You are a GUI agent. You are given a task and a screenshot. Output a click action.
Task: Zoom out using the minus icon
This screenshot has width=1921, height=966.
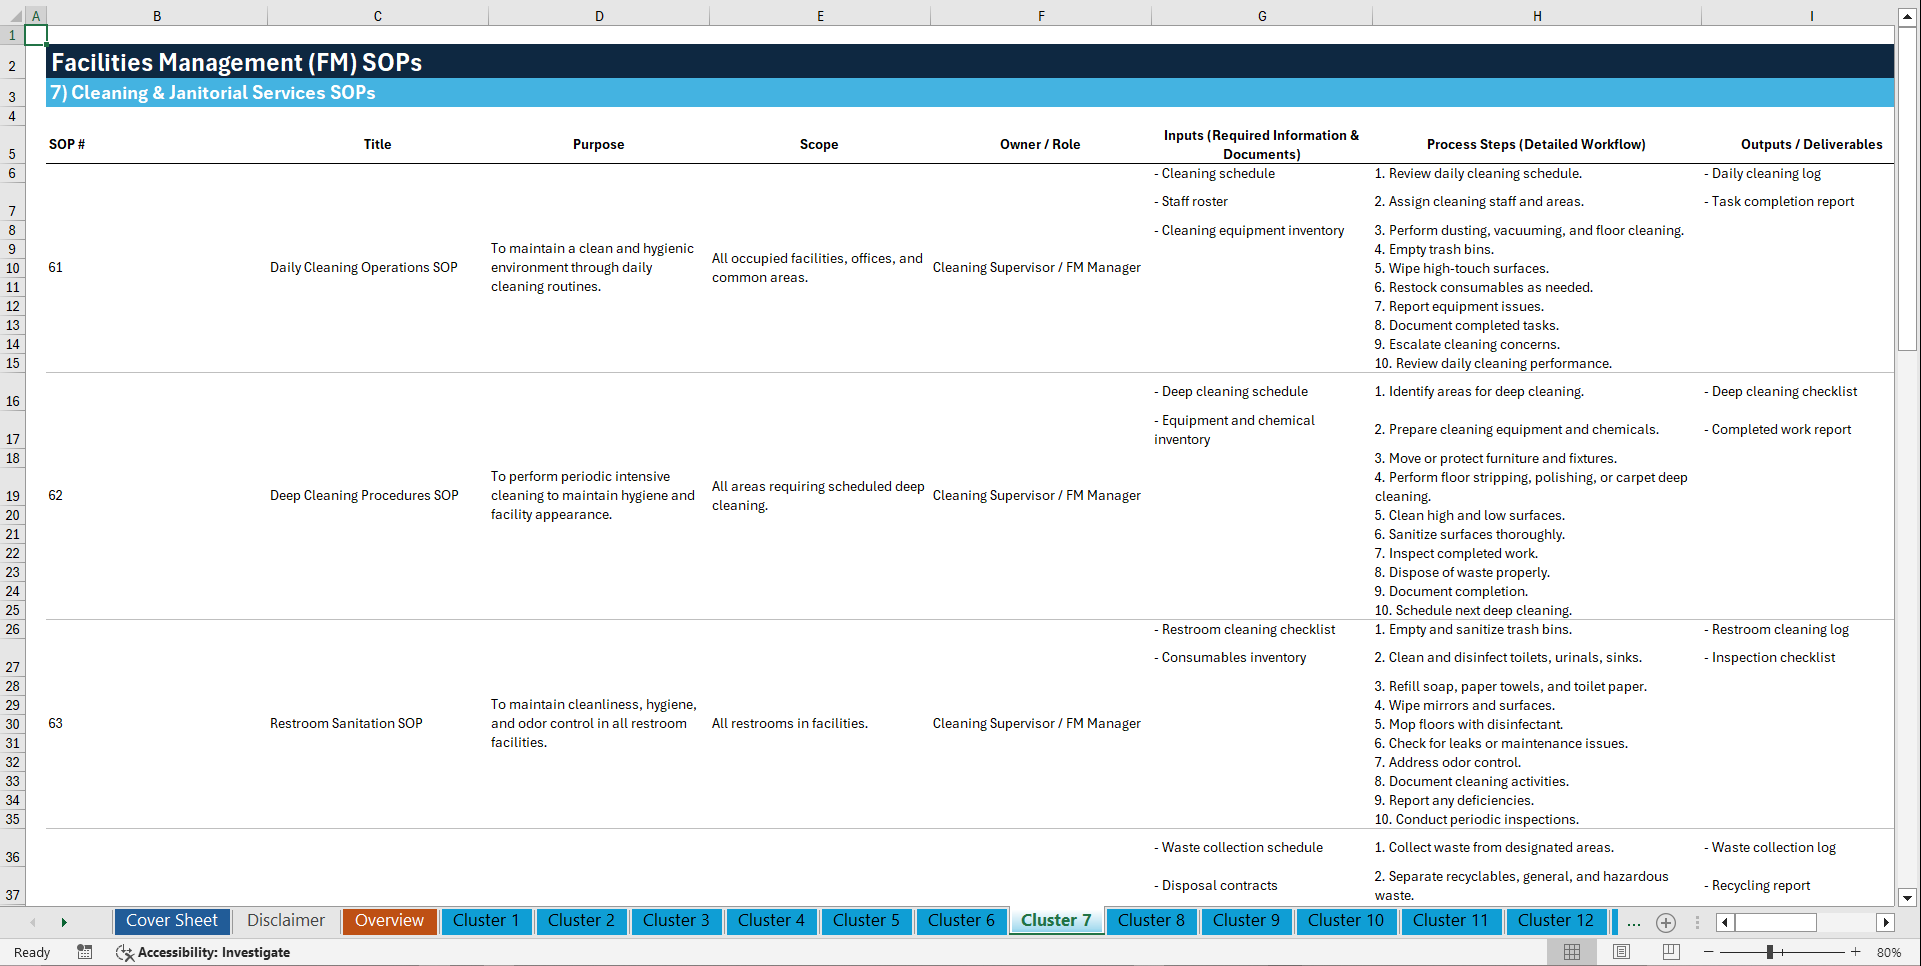[x=1709, y=952]
